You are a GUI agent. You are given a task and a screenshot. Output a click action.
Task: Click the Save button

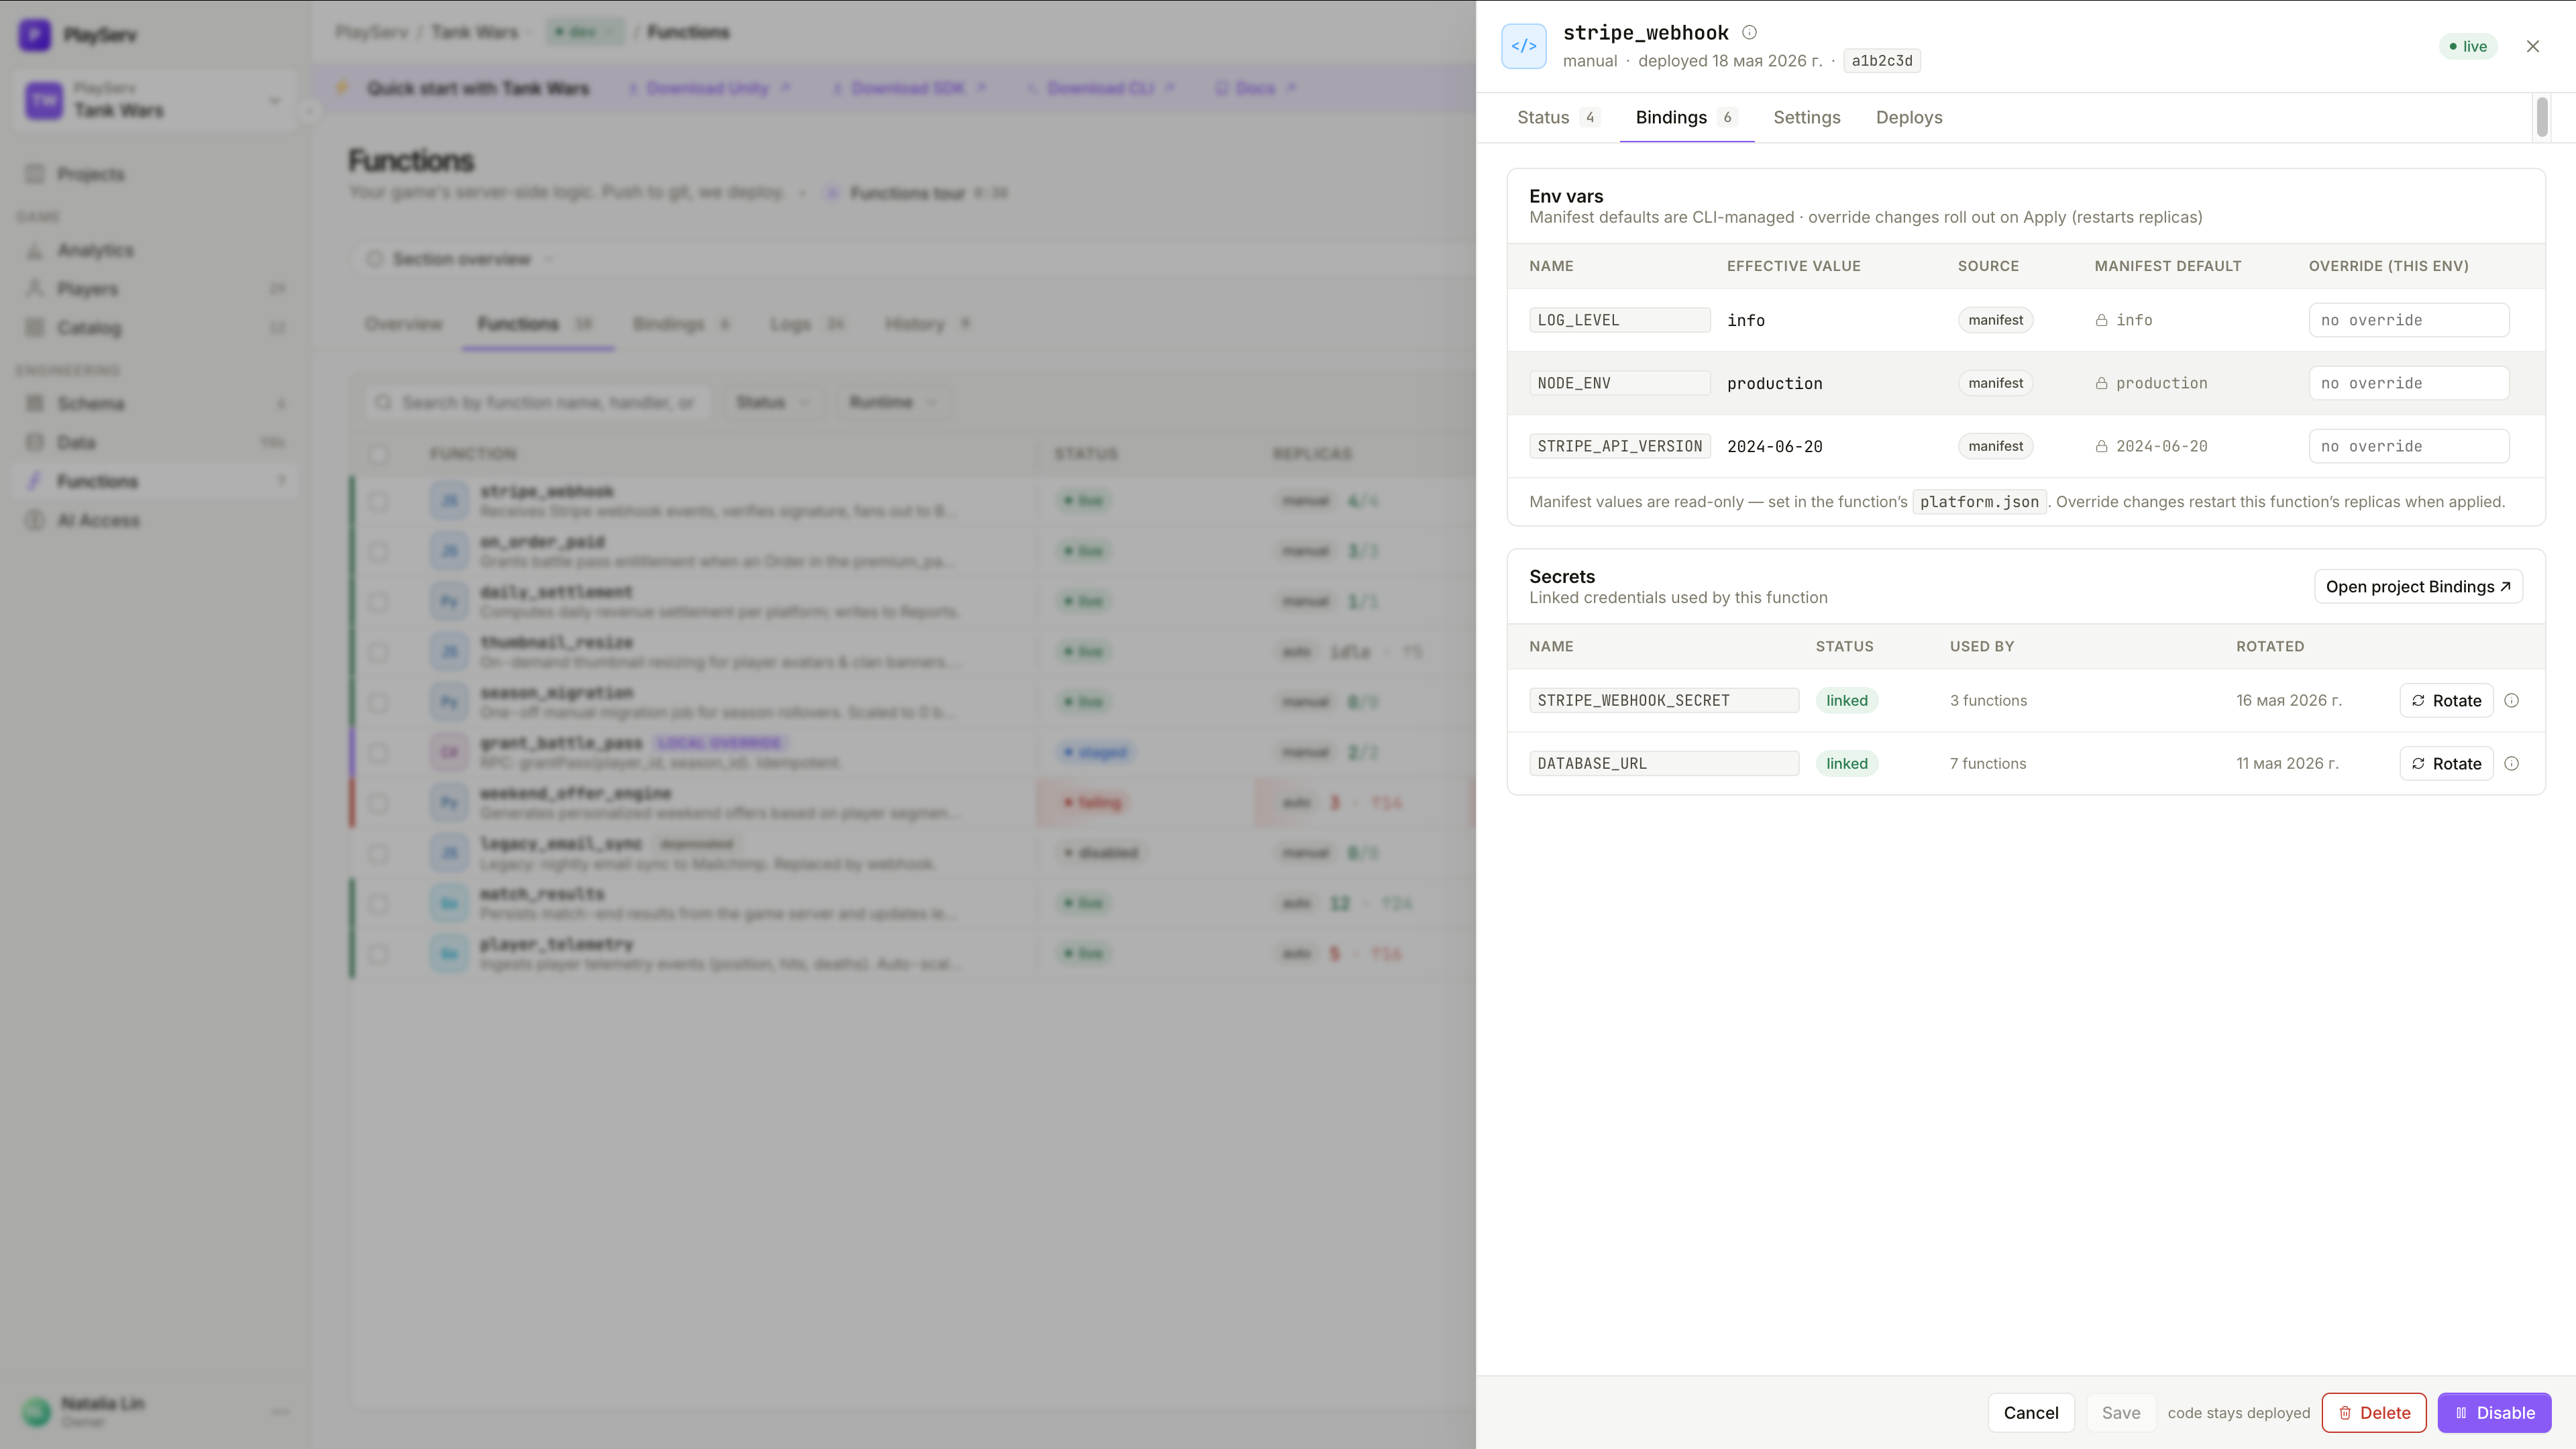click(x=2120, y=1412)
